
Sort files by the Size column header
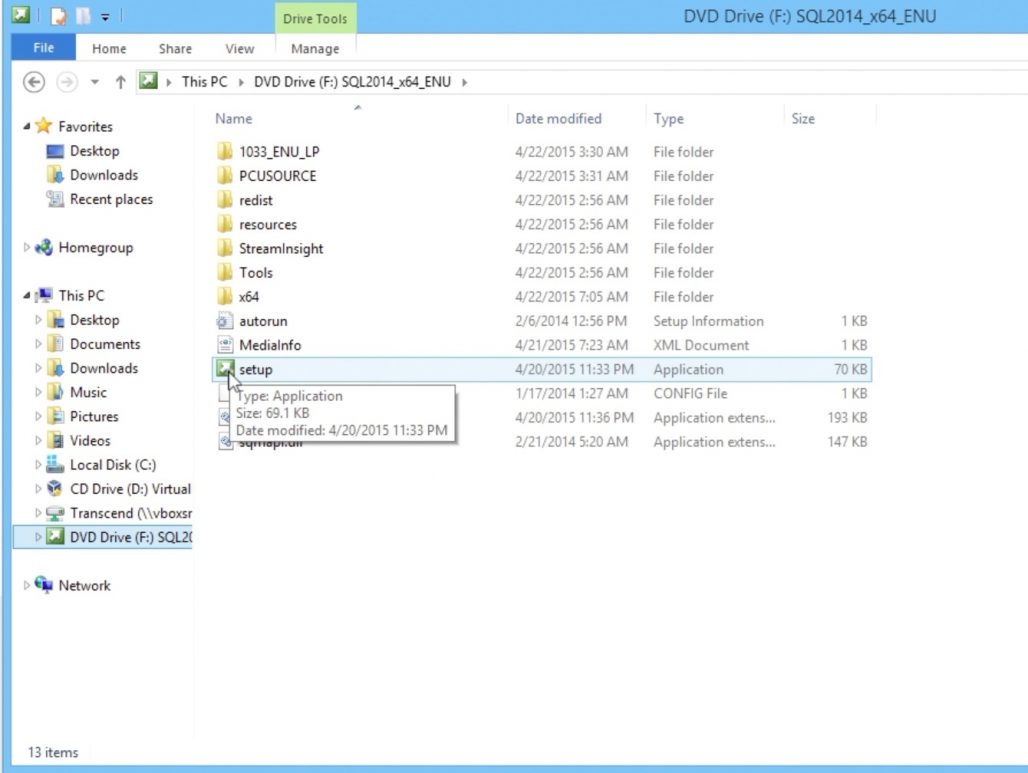click(x=803, y=118)
